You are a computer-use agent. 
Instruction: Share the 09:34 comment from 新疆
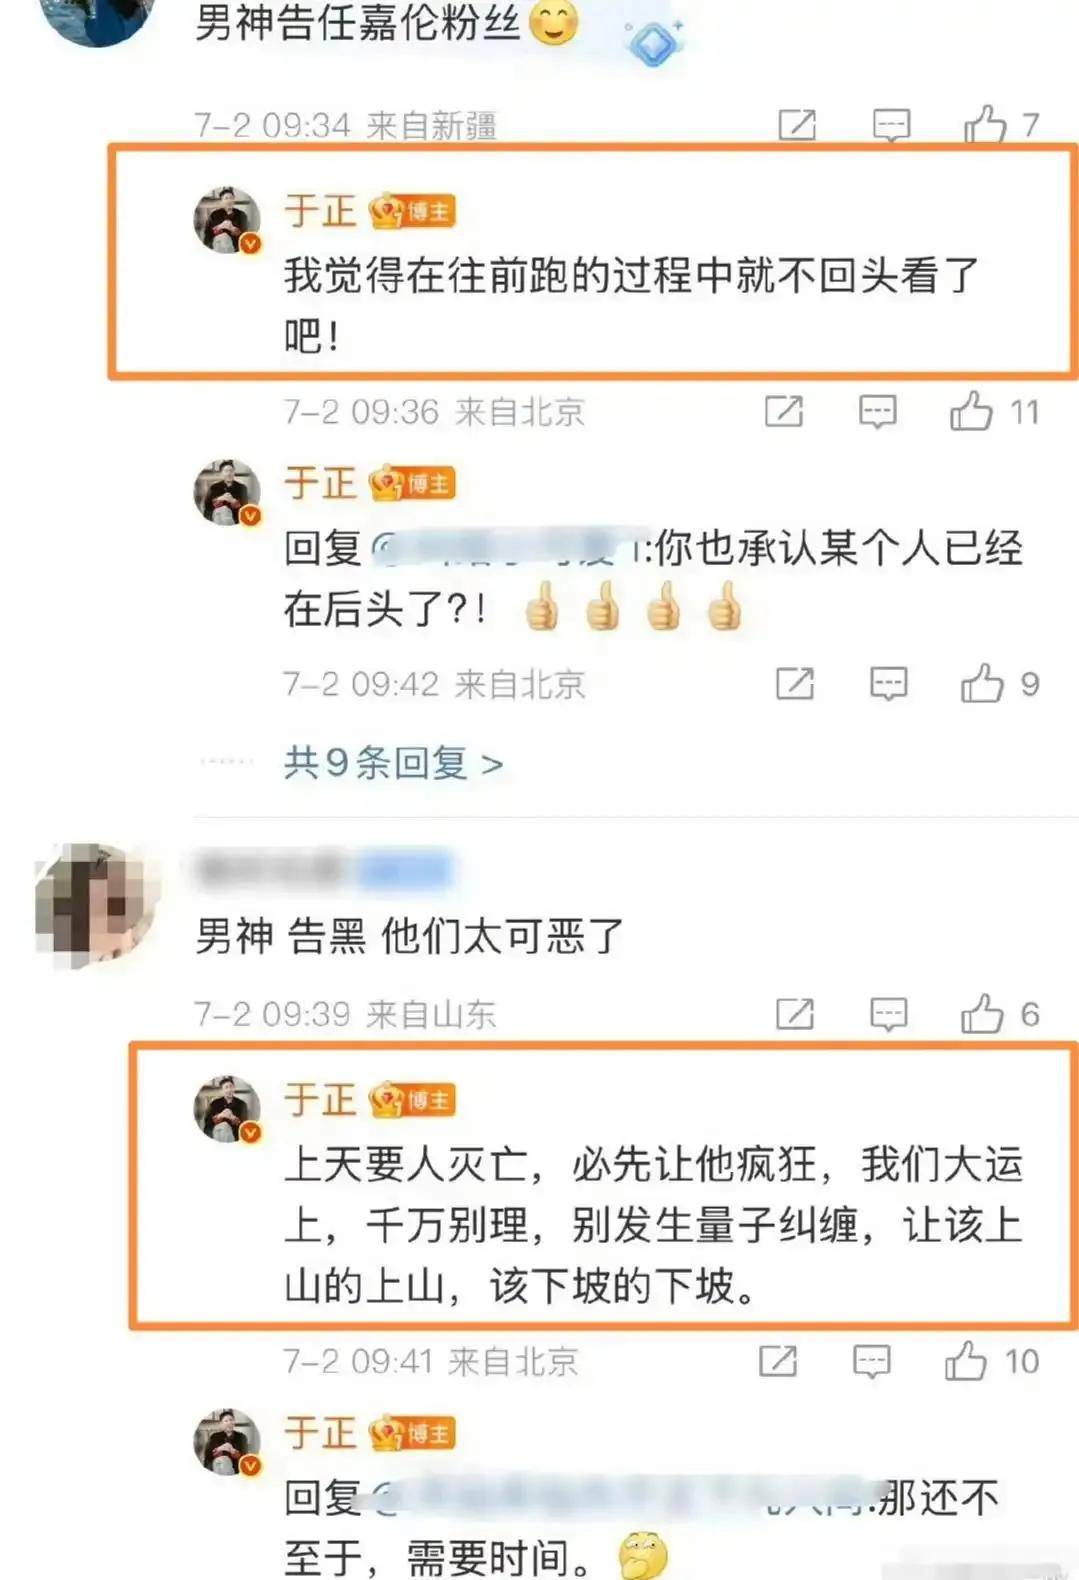797,125
